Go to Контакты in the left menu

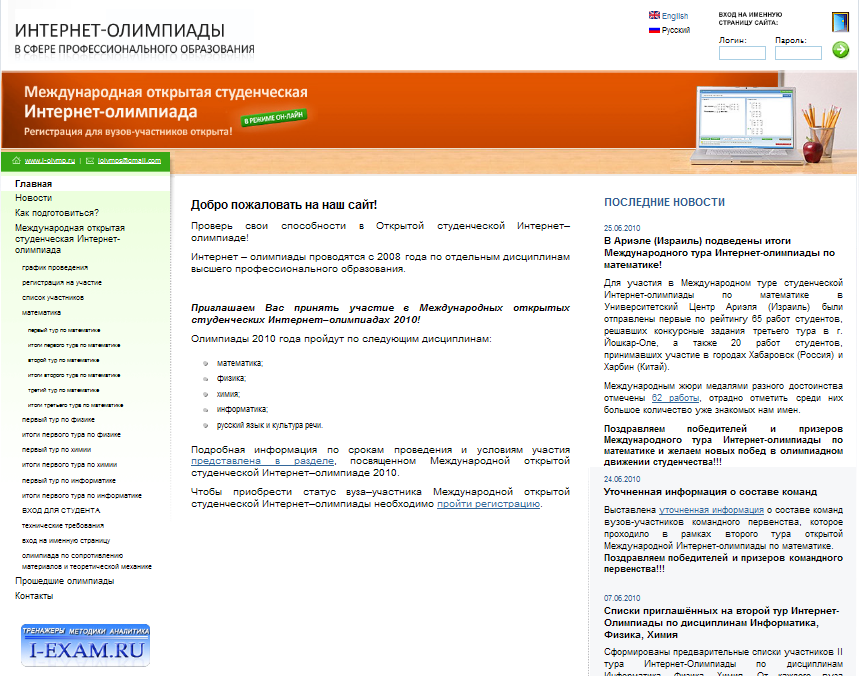(x=34, y=596)
